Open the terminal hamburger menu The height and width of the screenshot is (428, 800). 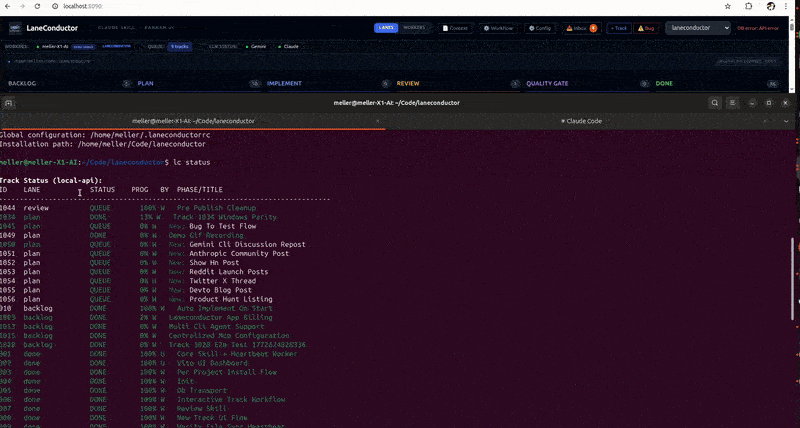[x=732, y=102]
